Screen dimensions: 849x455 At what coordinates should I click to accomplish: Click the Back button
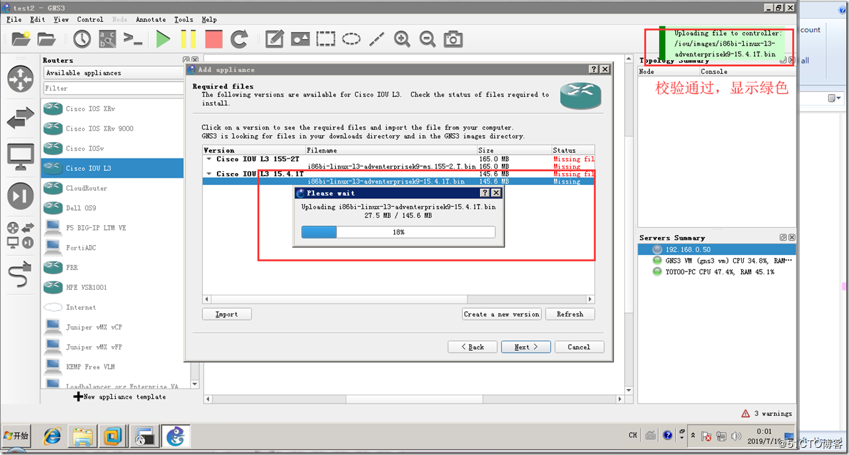click(x=473, y=347)
